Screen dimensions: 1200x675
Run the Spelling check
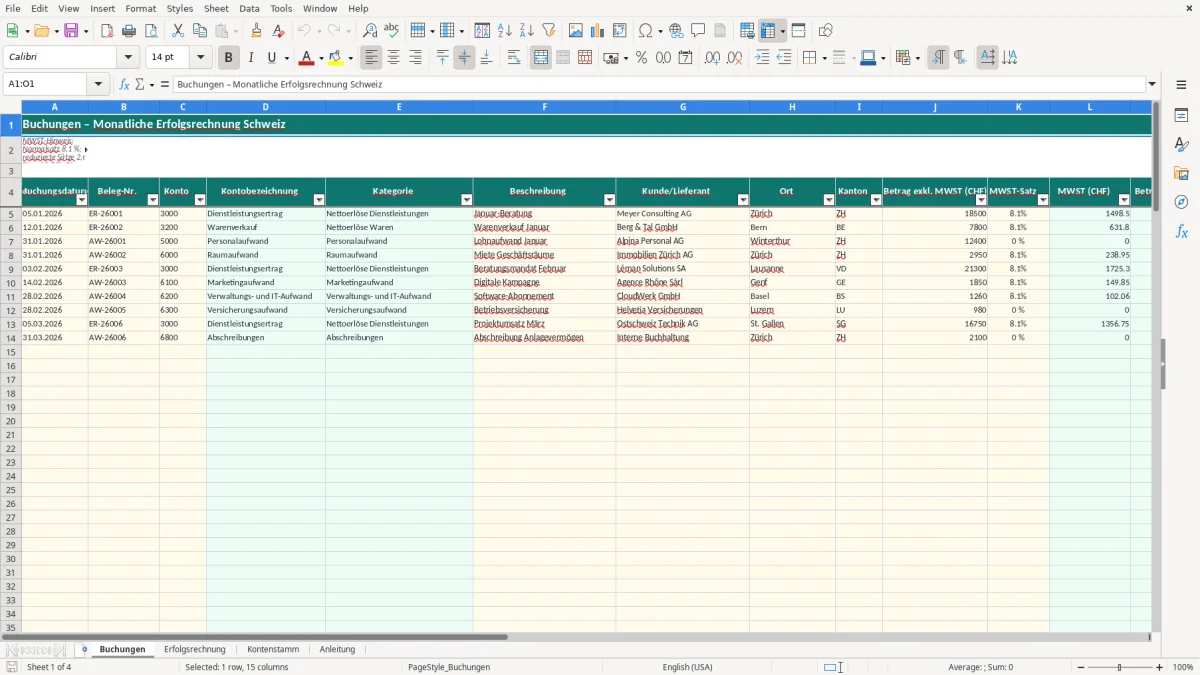pyautogui.click(x=391, y=31)
